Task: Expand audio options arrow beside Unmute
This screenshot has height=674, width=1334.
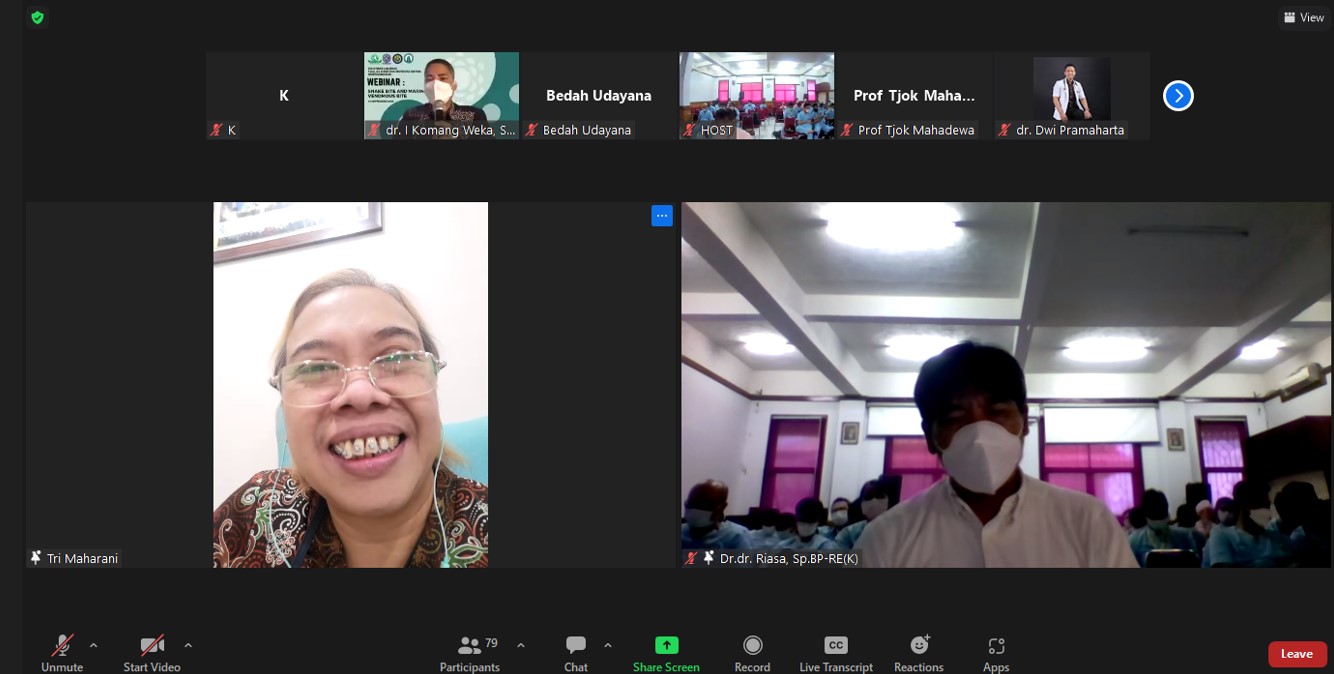Action: pyautogui.click(x=94, y=645)
